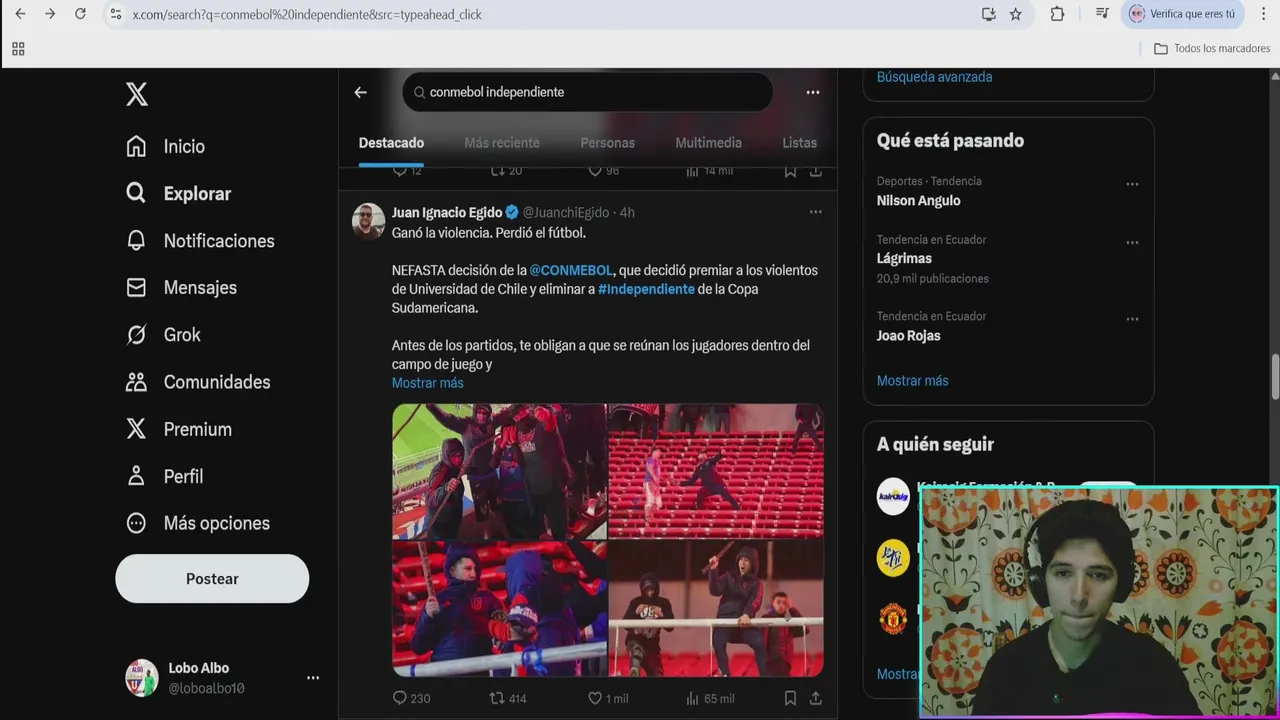
Task: Click the Premium X icon
Action: pos(137,429)
